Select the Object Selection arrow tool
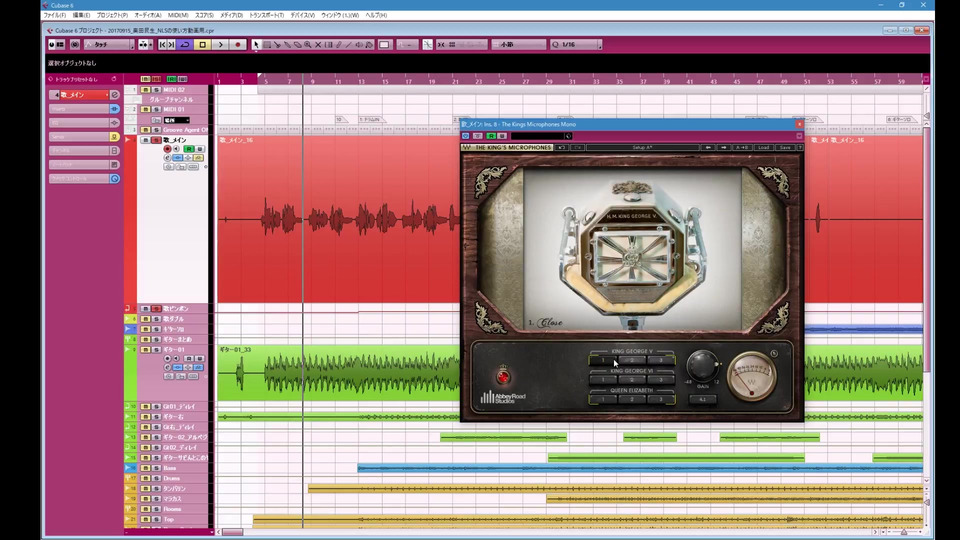Viewport: 960px width, 540px height. tap(256, 45)
